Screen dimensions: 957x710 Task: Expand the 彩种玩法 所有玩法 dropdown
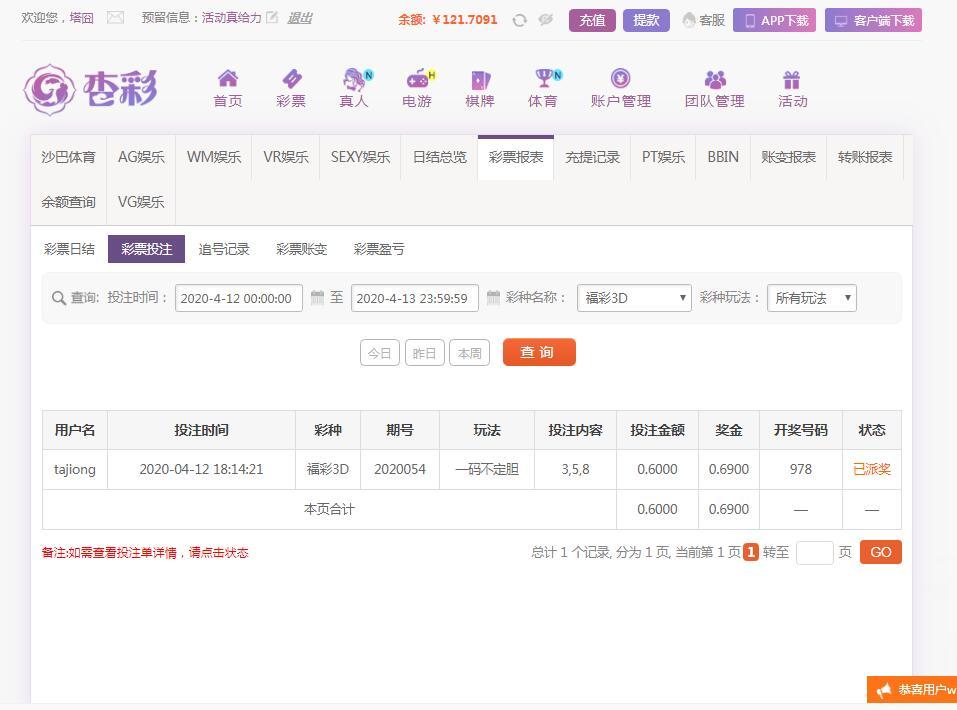tap(811, 298)
